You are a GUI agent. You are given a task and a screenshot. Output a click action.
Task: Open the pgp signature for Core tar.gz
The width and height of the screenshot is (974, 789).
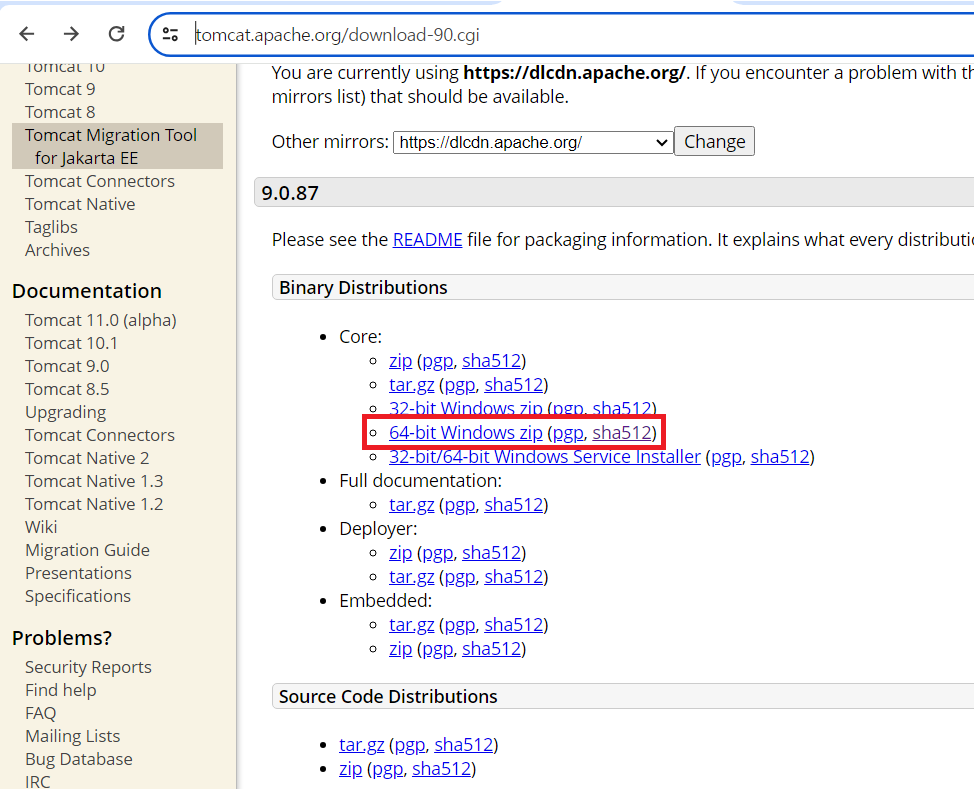[x=459, y=384]
